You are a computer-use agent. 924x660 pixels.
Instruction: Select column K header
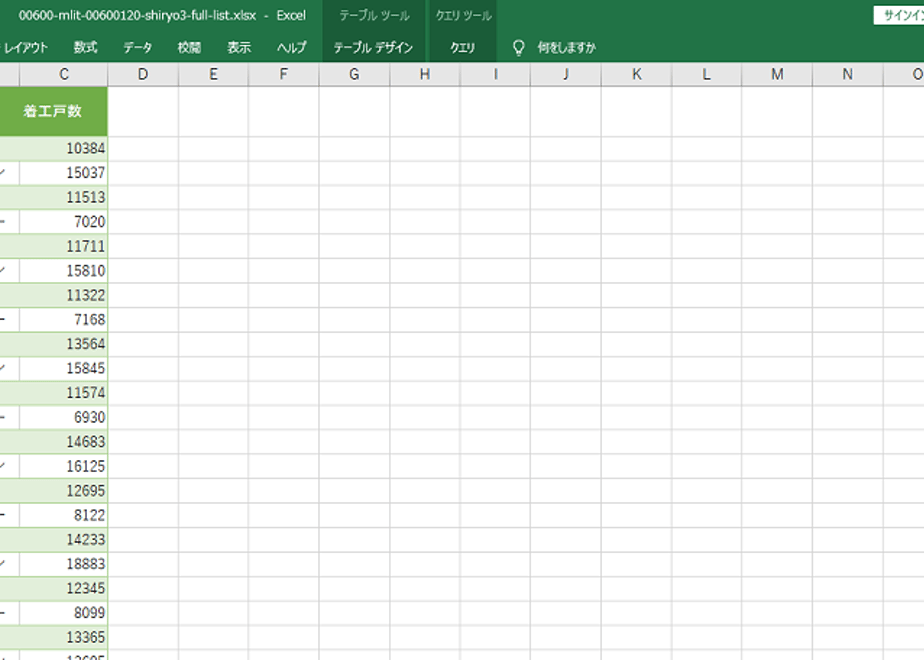[636, 74]
